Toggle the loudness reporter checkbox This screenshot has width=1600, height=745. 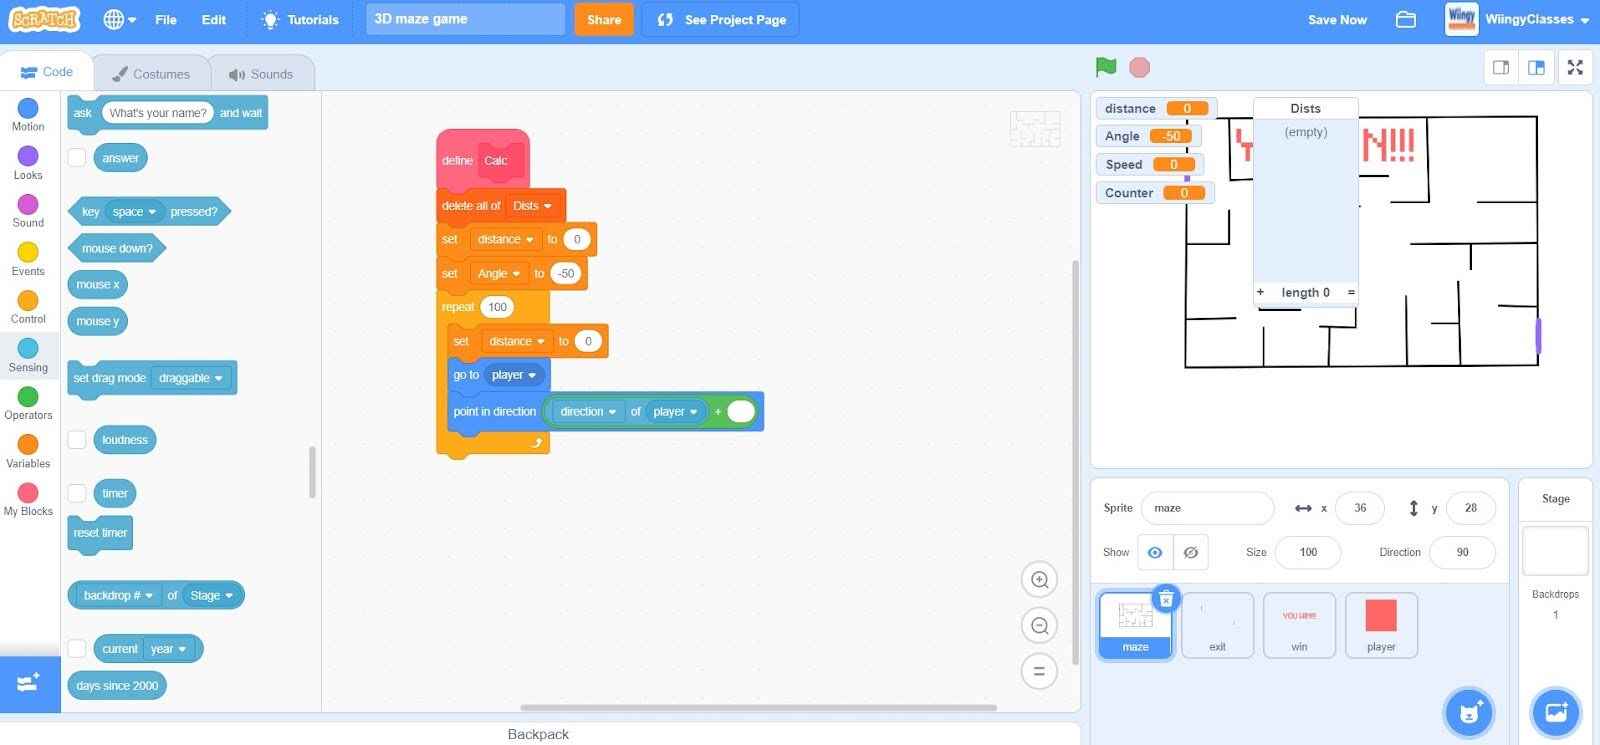77,440
